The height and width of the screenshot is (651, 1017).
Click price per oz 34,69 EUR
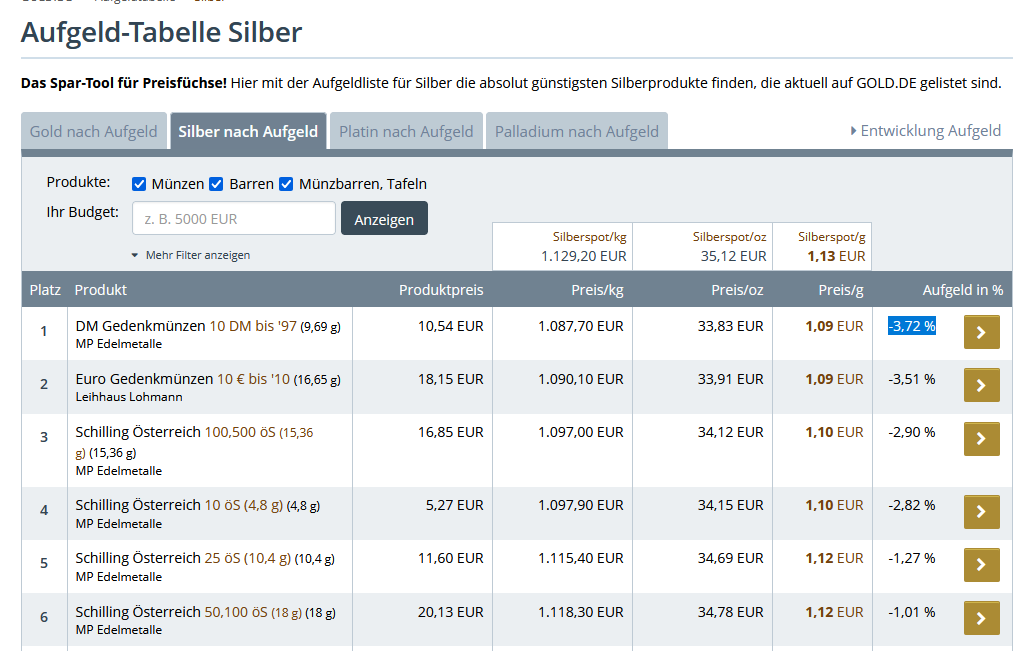click(x=730, y=558)
